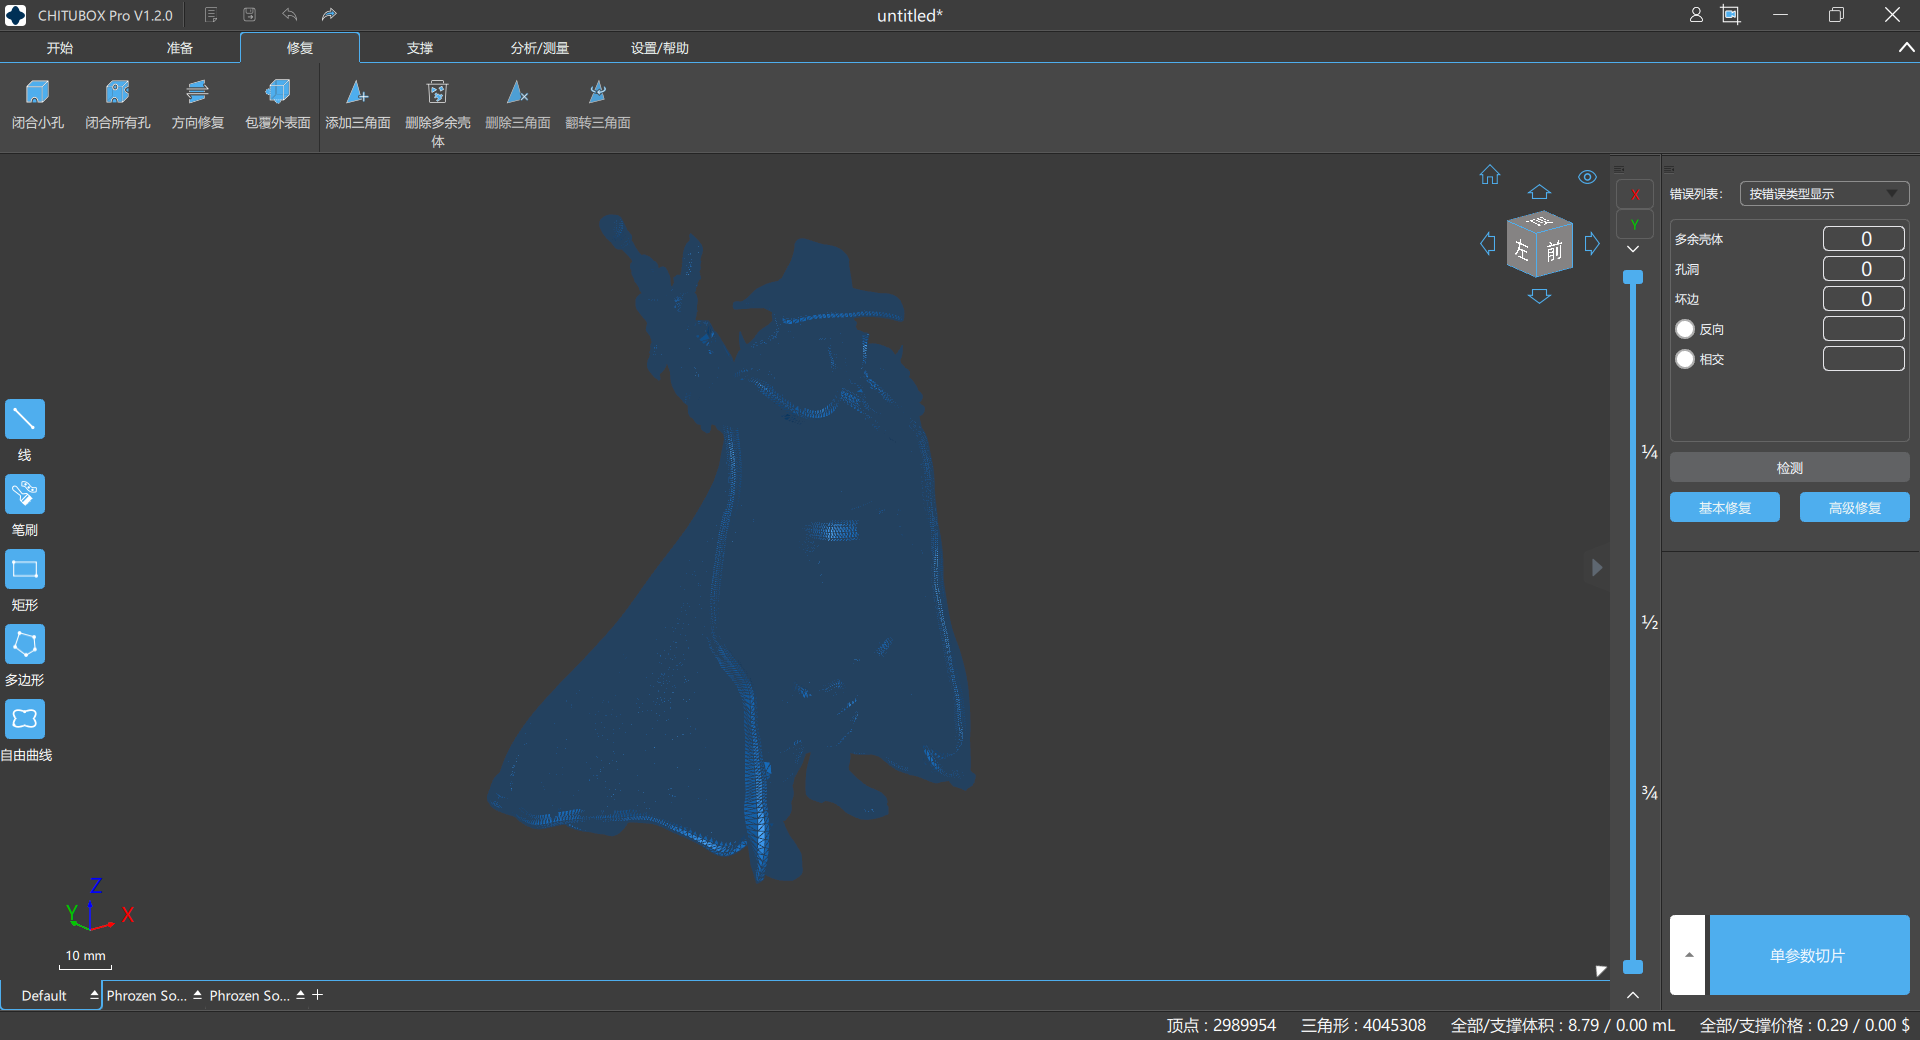This screenshot has width=1920, height=1040.
Task: Pick the 自由曲线 free curve selection tool
Action: coord(25,719)
